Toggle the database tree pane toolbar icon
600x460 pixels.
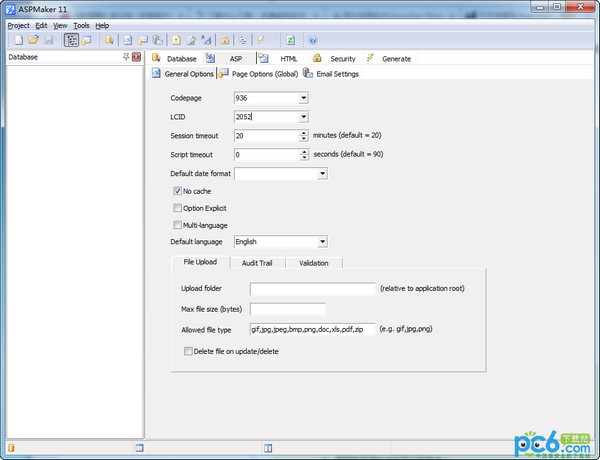point(71,40)
